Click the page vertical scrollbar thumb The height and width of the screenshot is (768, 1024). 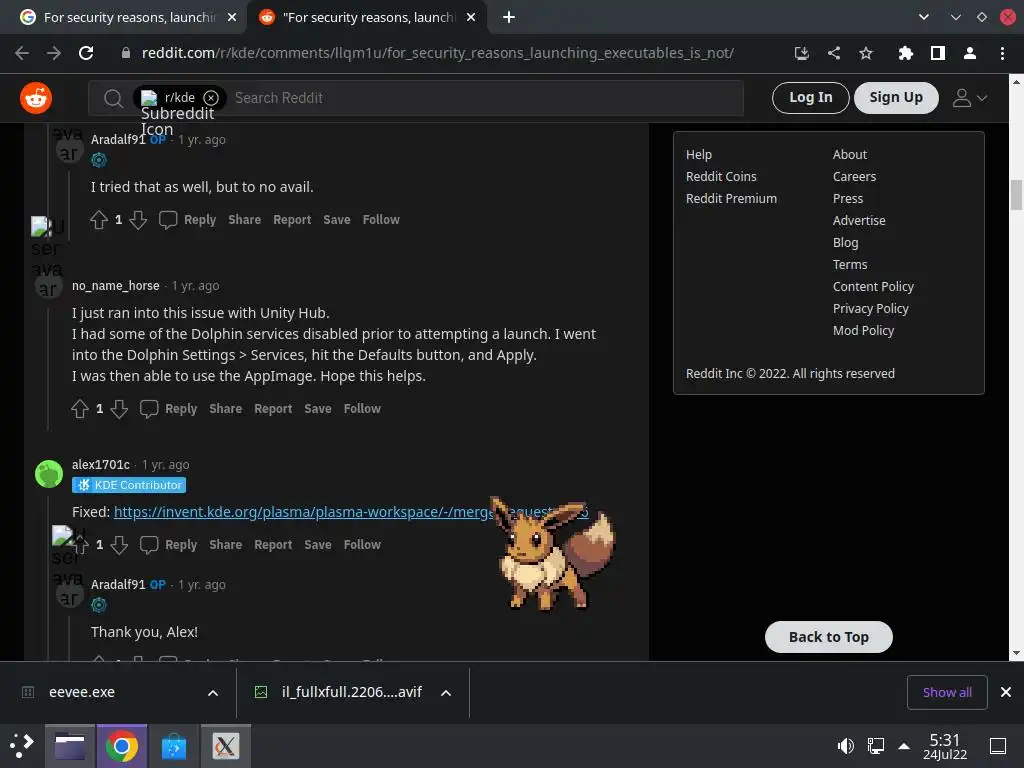1016,195
